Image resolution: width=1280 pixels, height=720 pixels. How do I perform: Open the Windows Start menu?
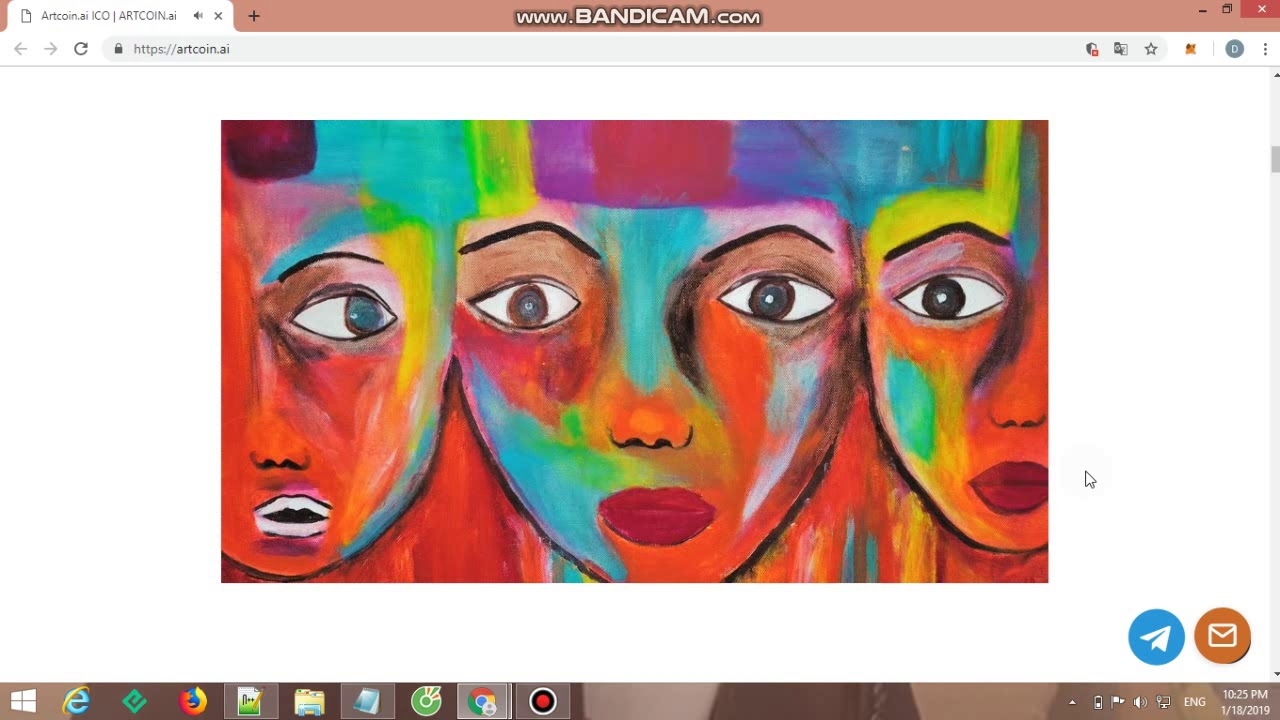(23, 701)
